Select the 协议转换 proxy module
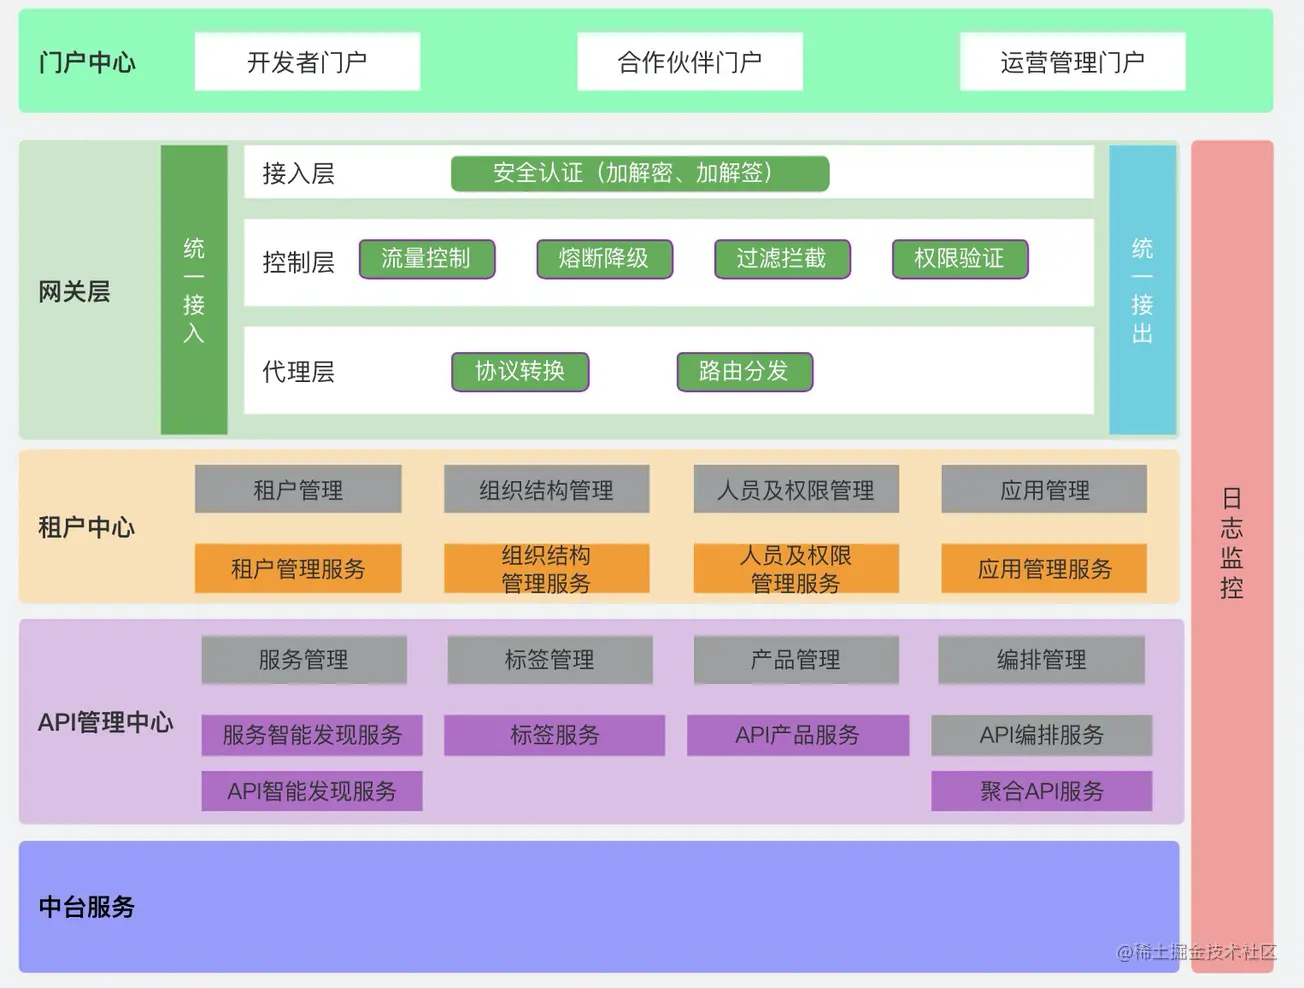The width and height of the screenshot is (1304, 988). pos(519,372)
